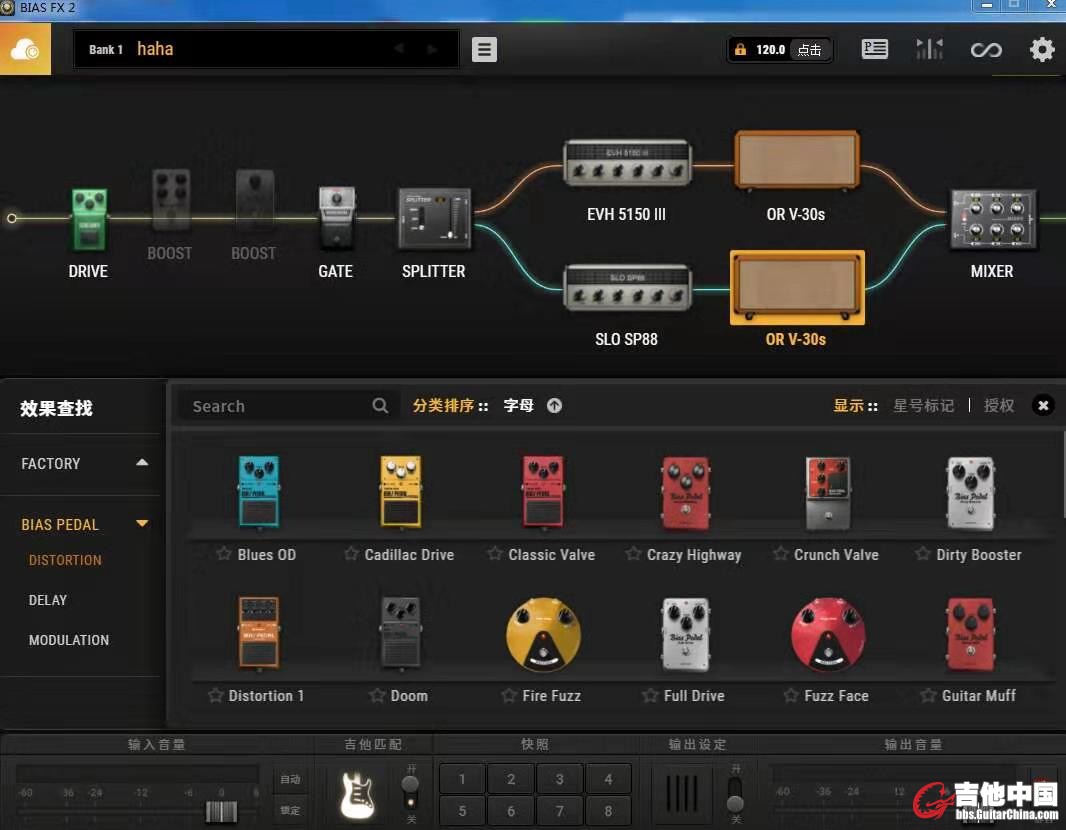Open the settings gear icon
Screen dimensions: 1066x830
pyautogui.click(x=1042, y=49)
